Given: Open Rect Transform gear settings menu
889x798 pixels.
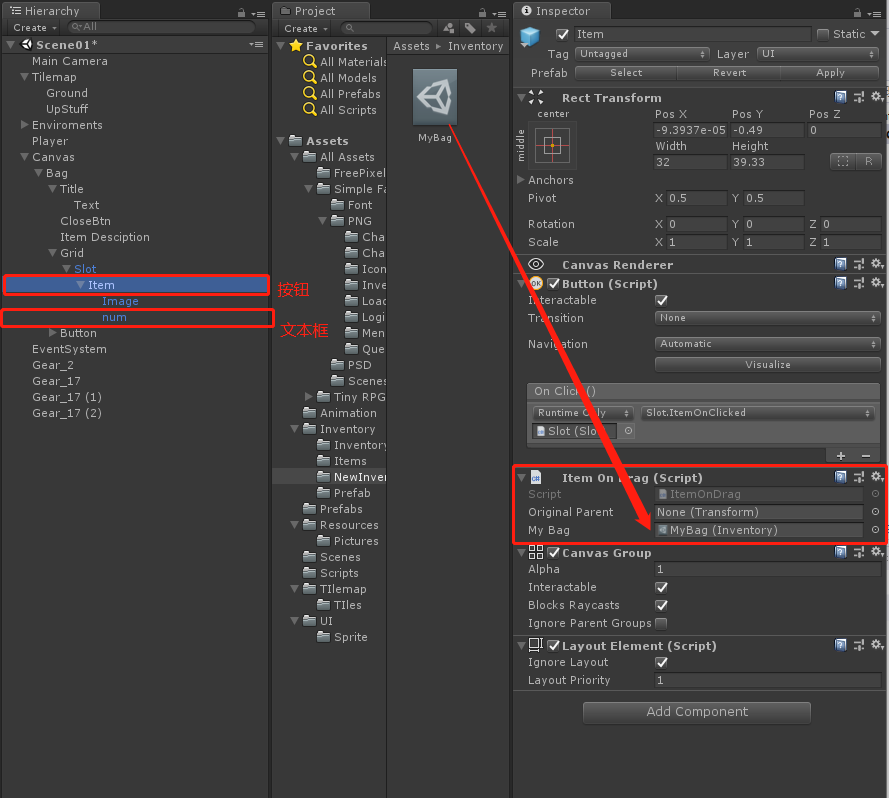Looking at the screenshot, I should [877, 97].
